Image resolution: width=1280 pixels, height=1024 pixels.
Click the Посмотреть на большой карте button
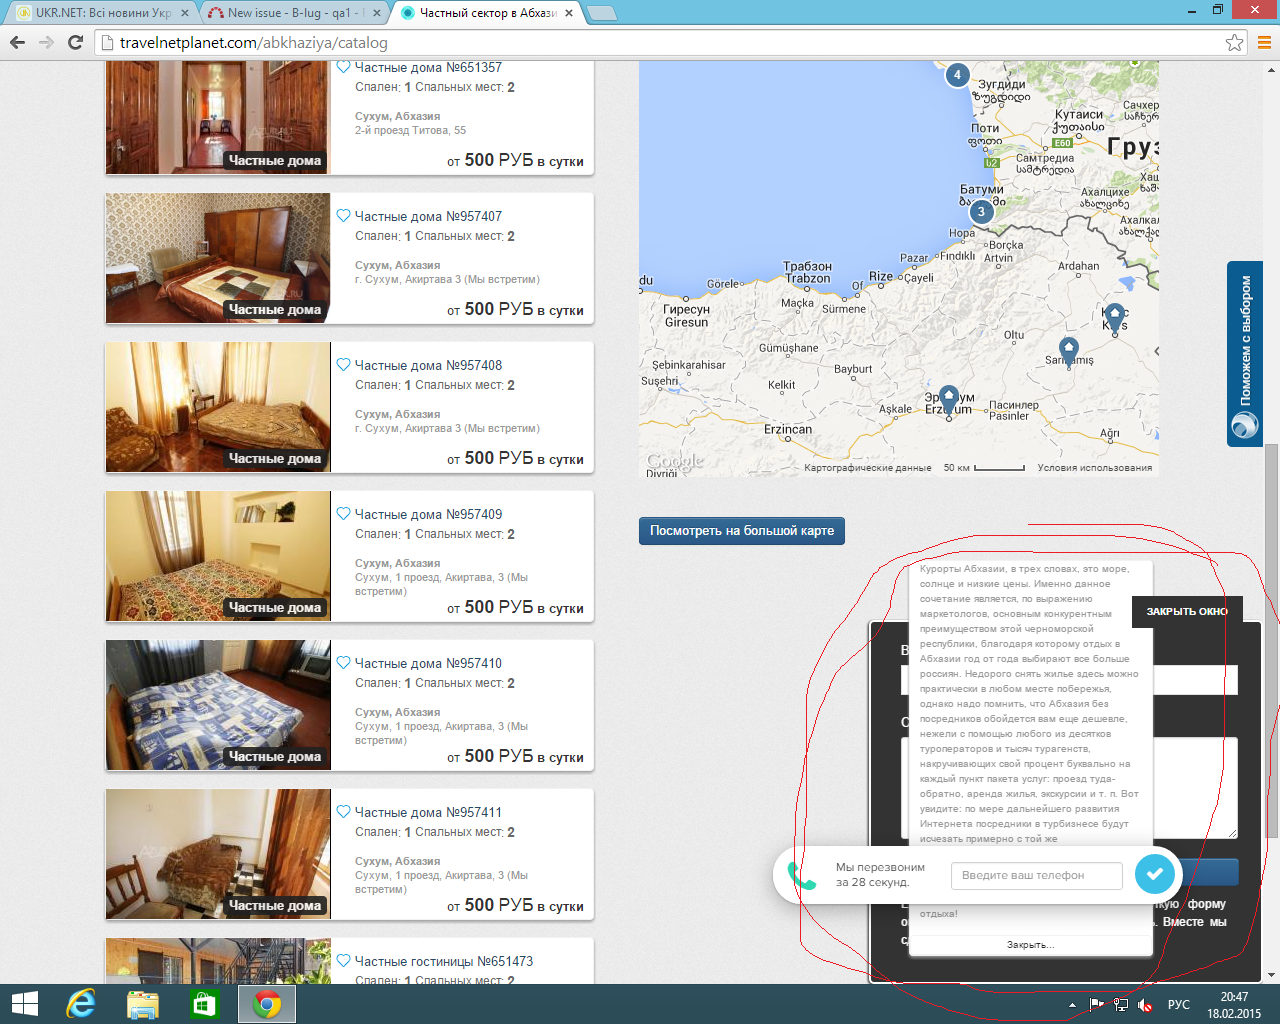click(741, 531)
